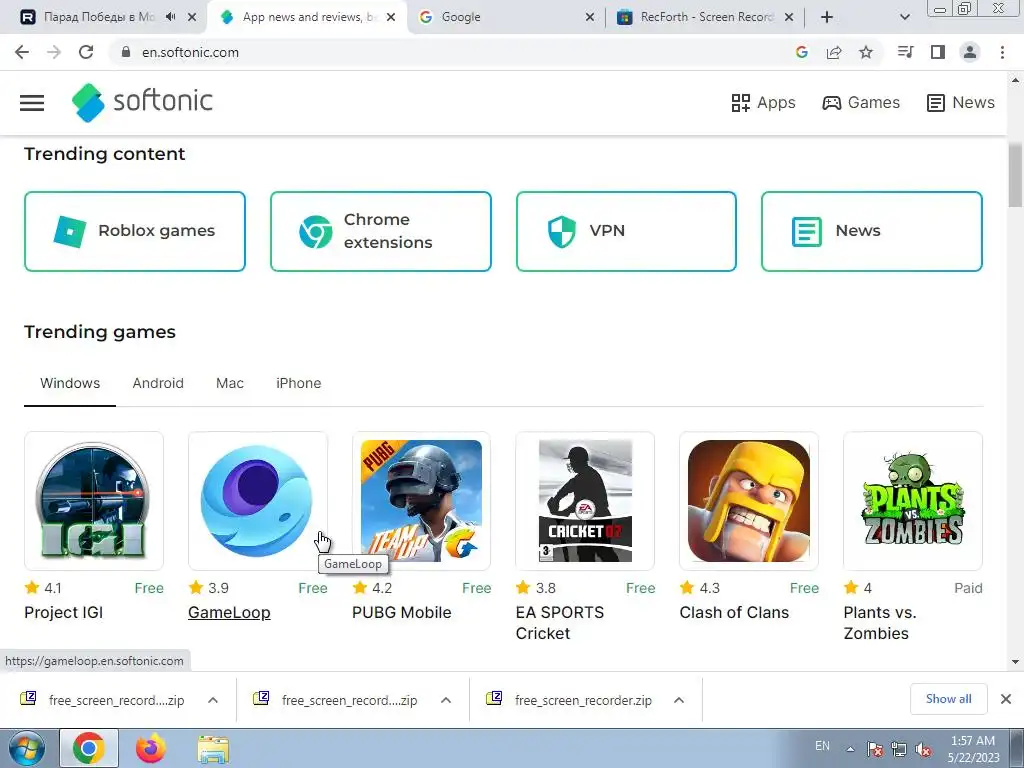
Task: Click the page scrollbar up arrow
Action: [1015, 80]
